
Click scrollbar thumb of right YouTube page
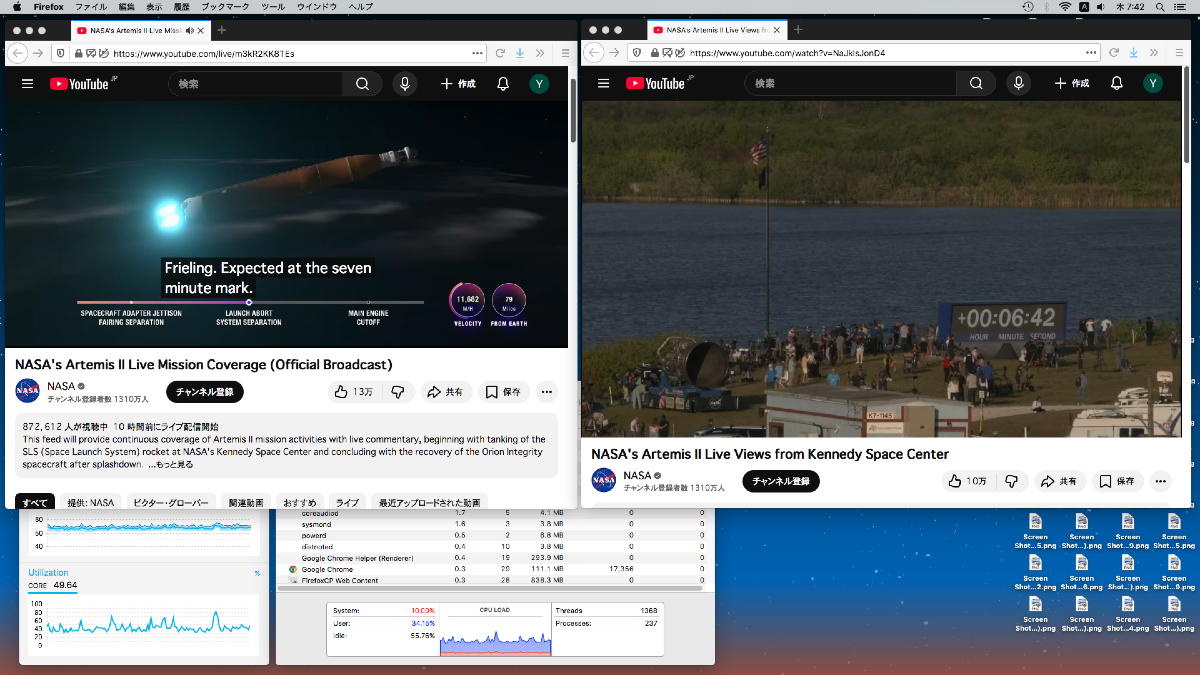(1187, 115)
